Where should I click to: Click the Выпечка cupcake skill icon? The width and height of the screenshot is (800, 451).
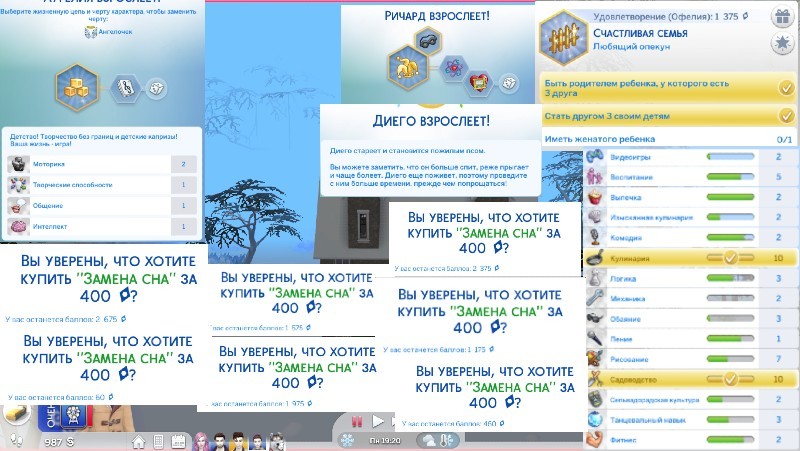click(x=594, y=197)
